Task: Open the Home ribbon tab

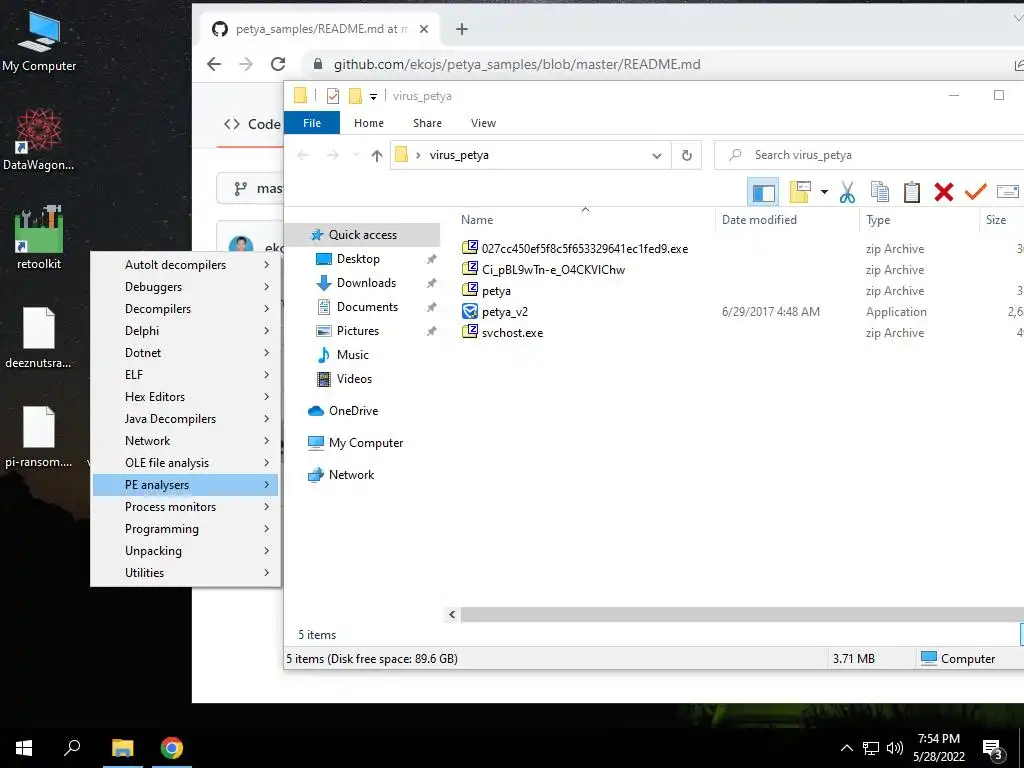Action: click(369, 123)
